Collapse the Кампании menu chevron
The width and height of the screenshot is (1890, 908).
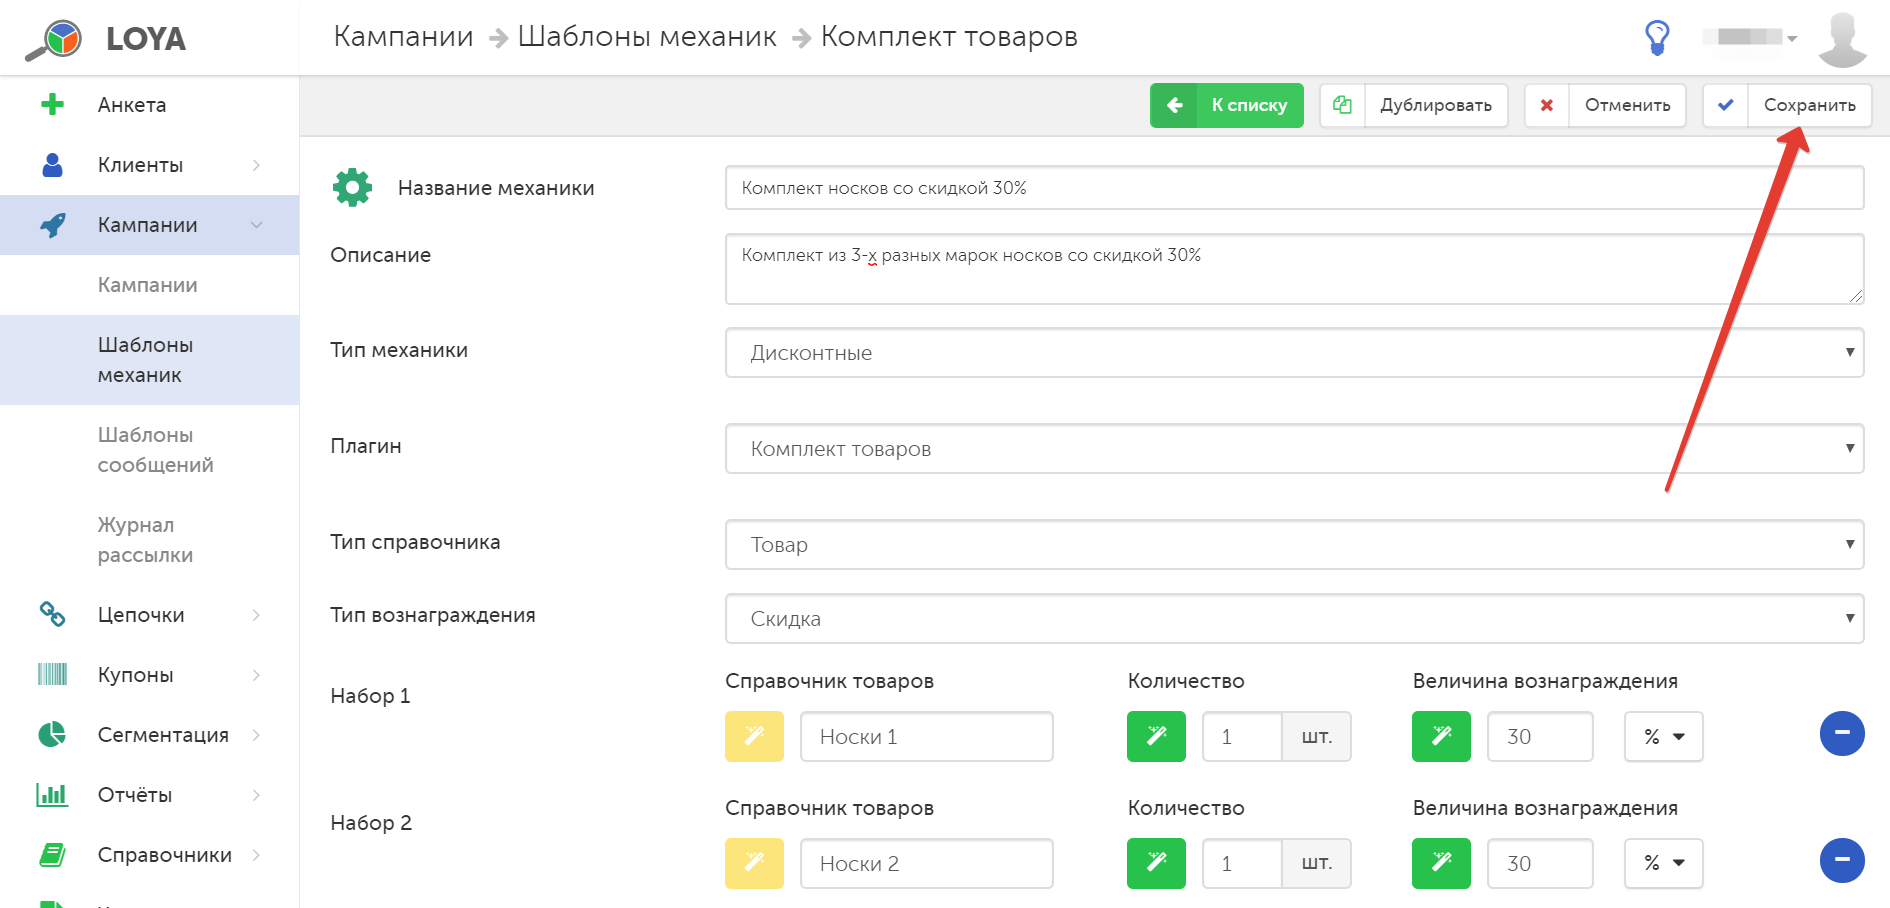tap(257, 225)
